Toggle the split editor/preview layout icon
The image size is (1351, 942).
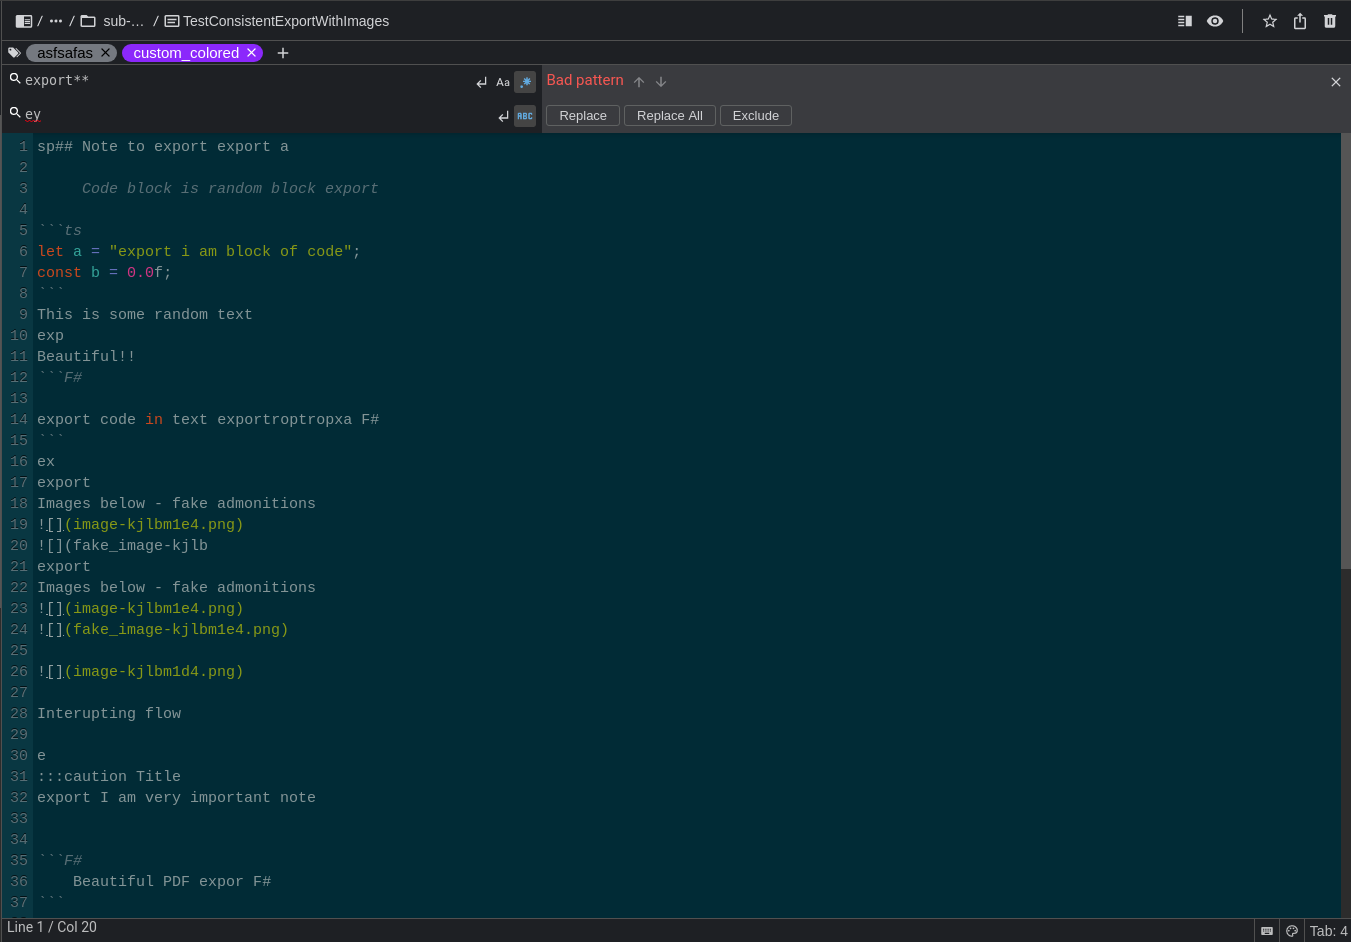[x=1185, y=21]
